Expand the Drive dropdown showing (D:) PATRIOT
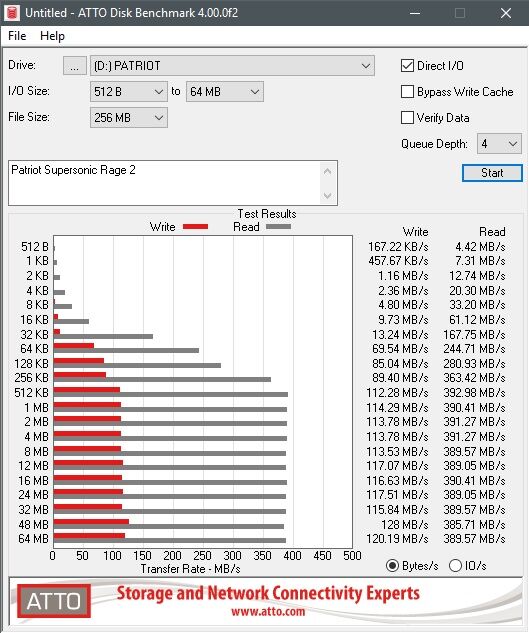Viewport: 529px width, 633px height. coord(232,66)
